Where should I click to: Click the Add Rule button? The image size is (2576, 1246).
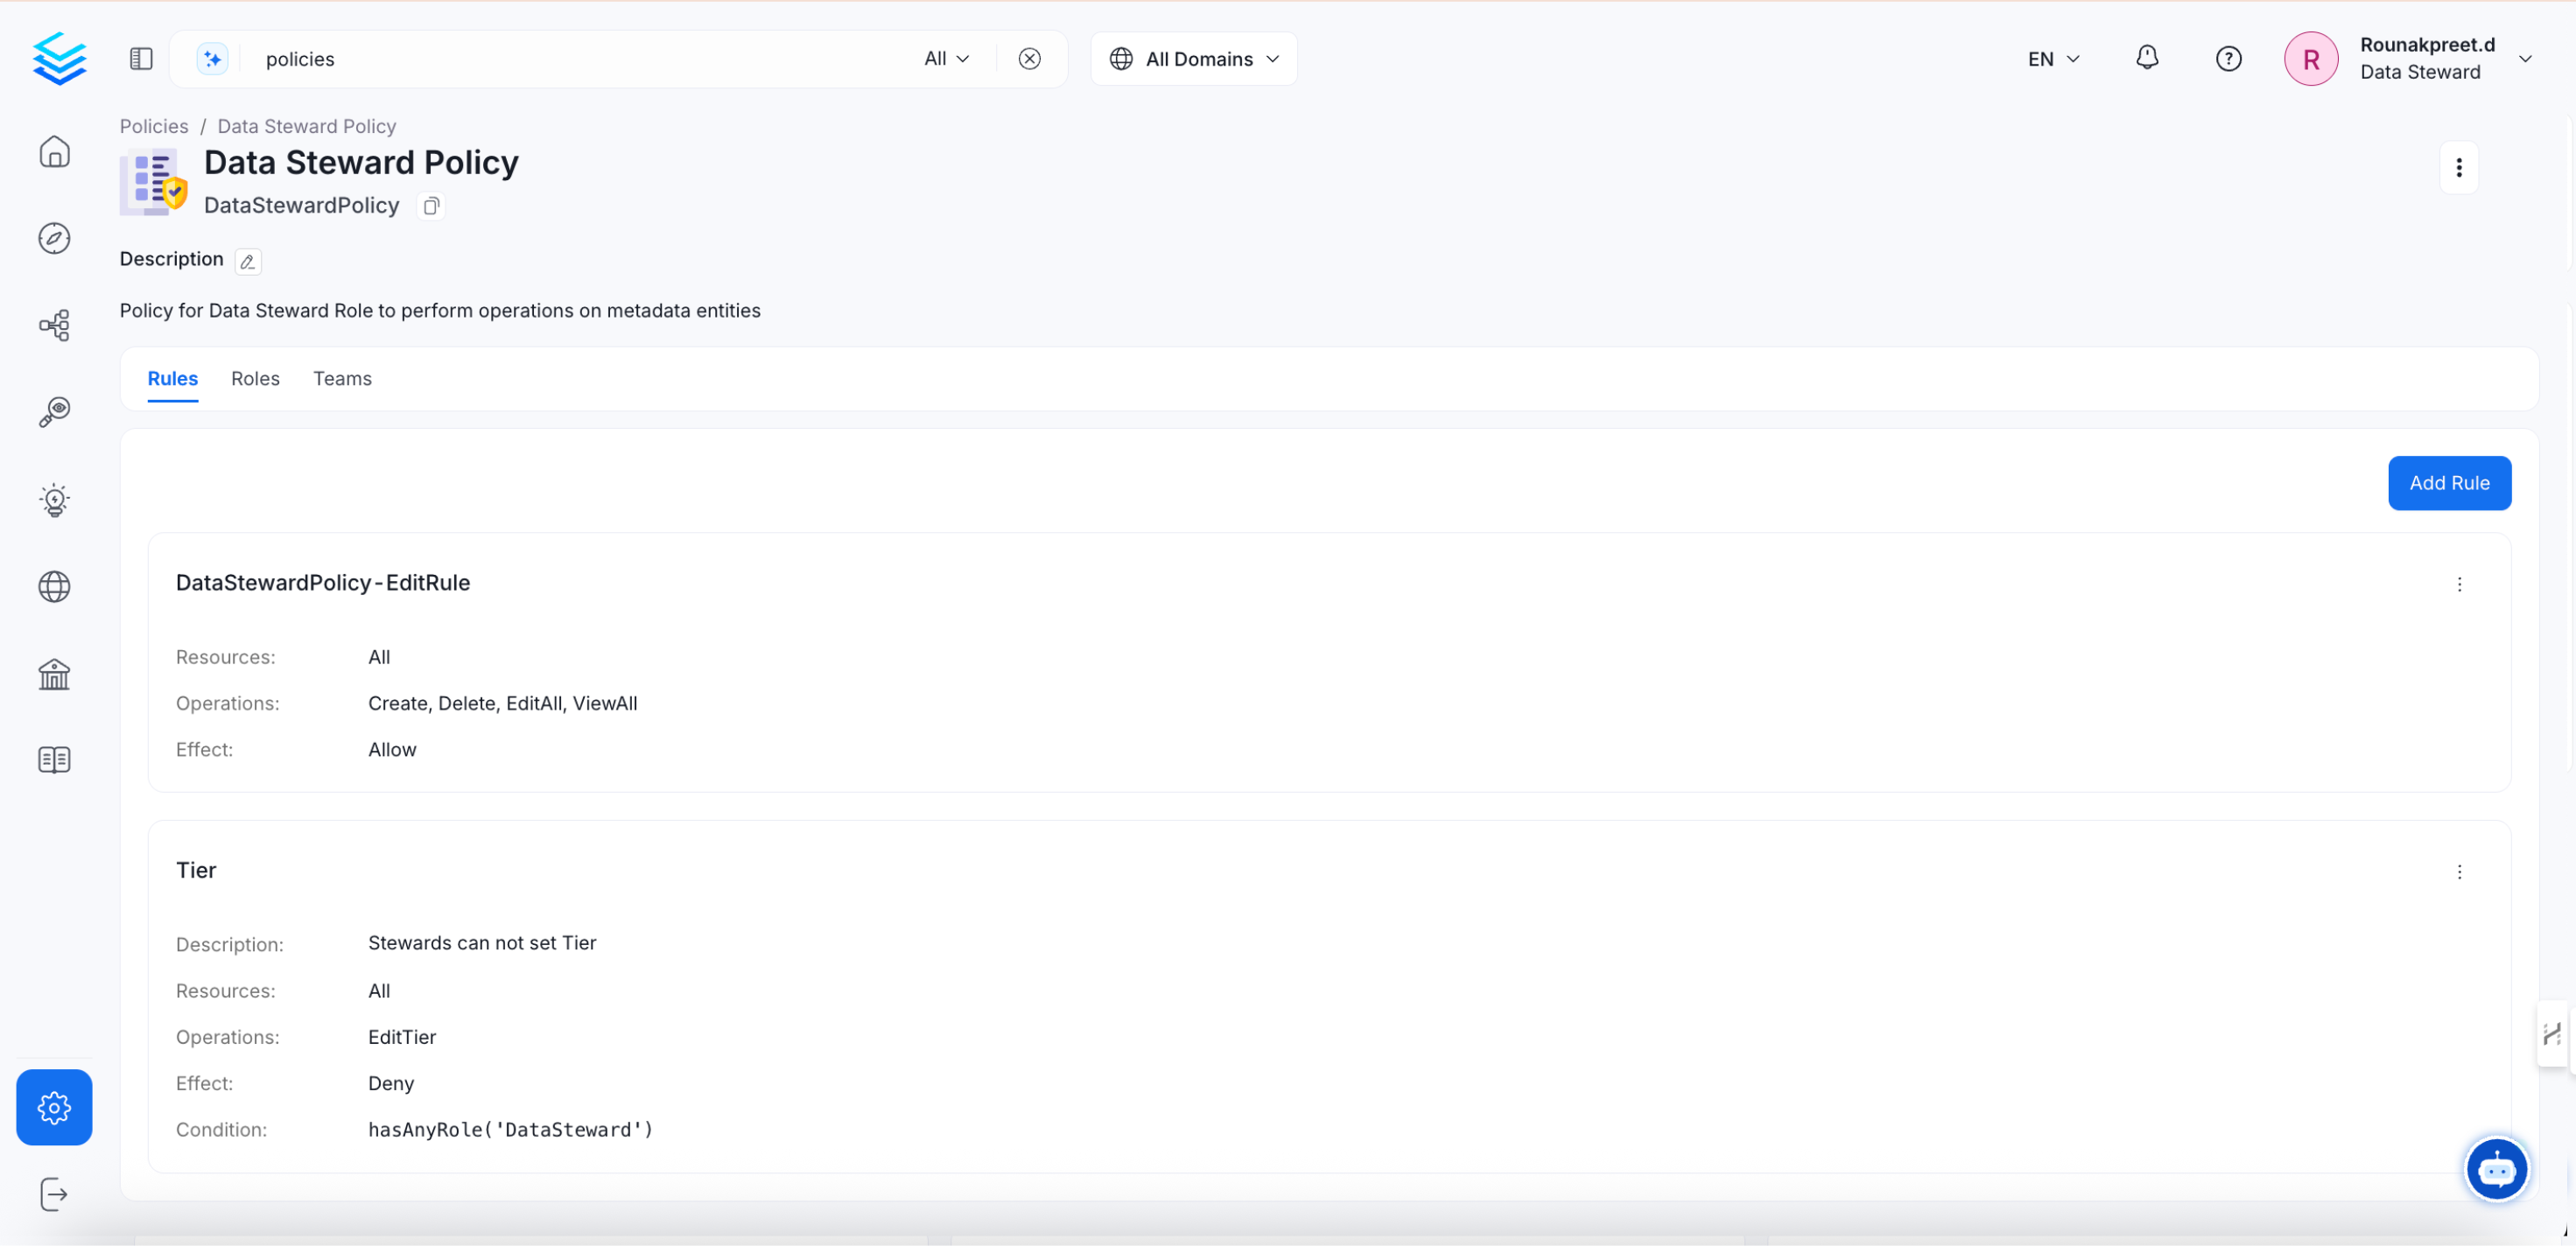2449,483
